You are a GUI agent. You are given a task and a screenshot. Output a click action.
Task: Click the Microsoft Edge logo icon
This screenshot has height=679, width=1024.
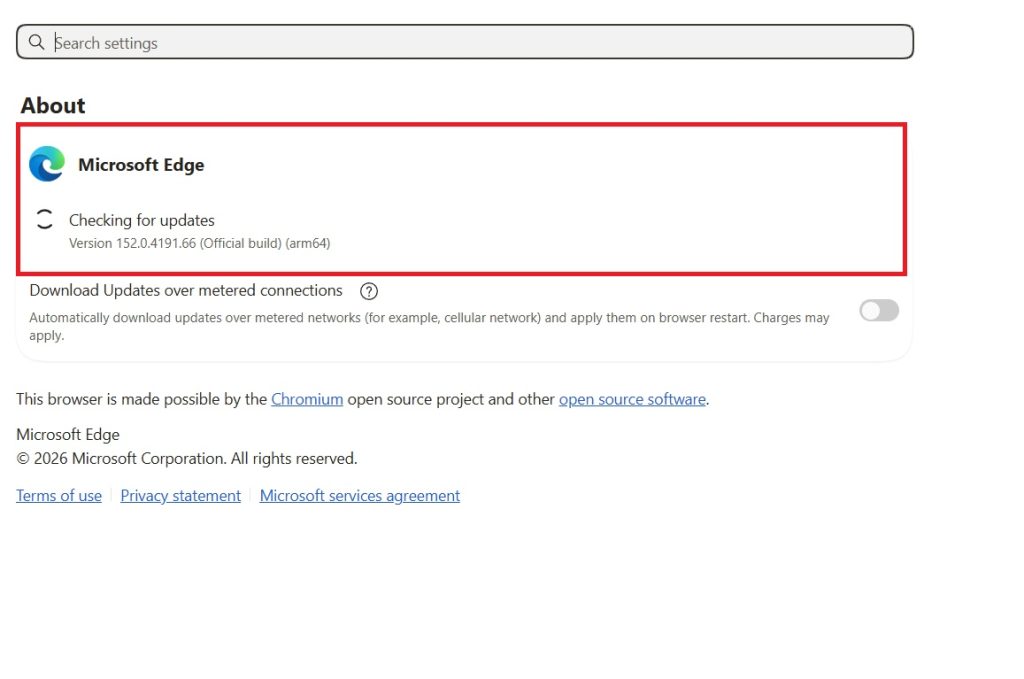coord(47,164)
